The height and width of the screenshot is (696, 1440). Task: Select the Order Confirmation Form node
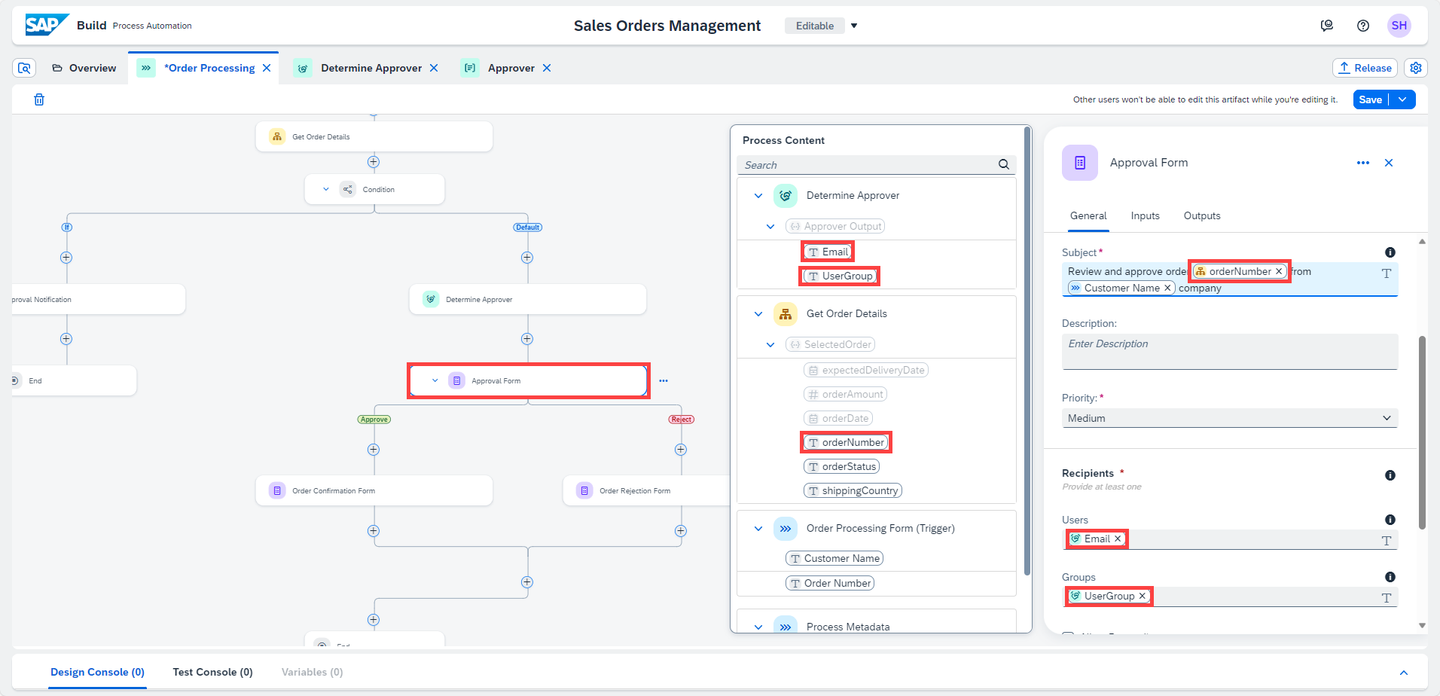tap(374, 490)
